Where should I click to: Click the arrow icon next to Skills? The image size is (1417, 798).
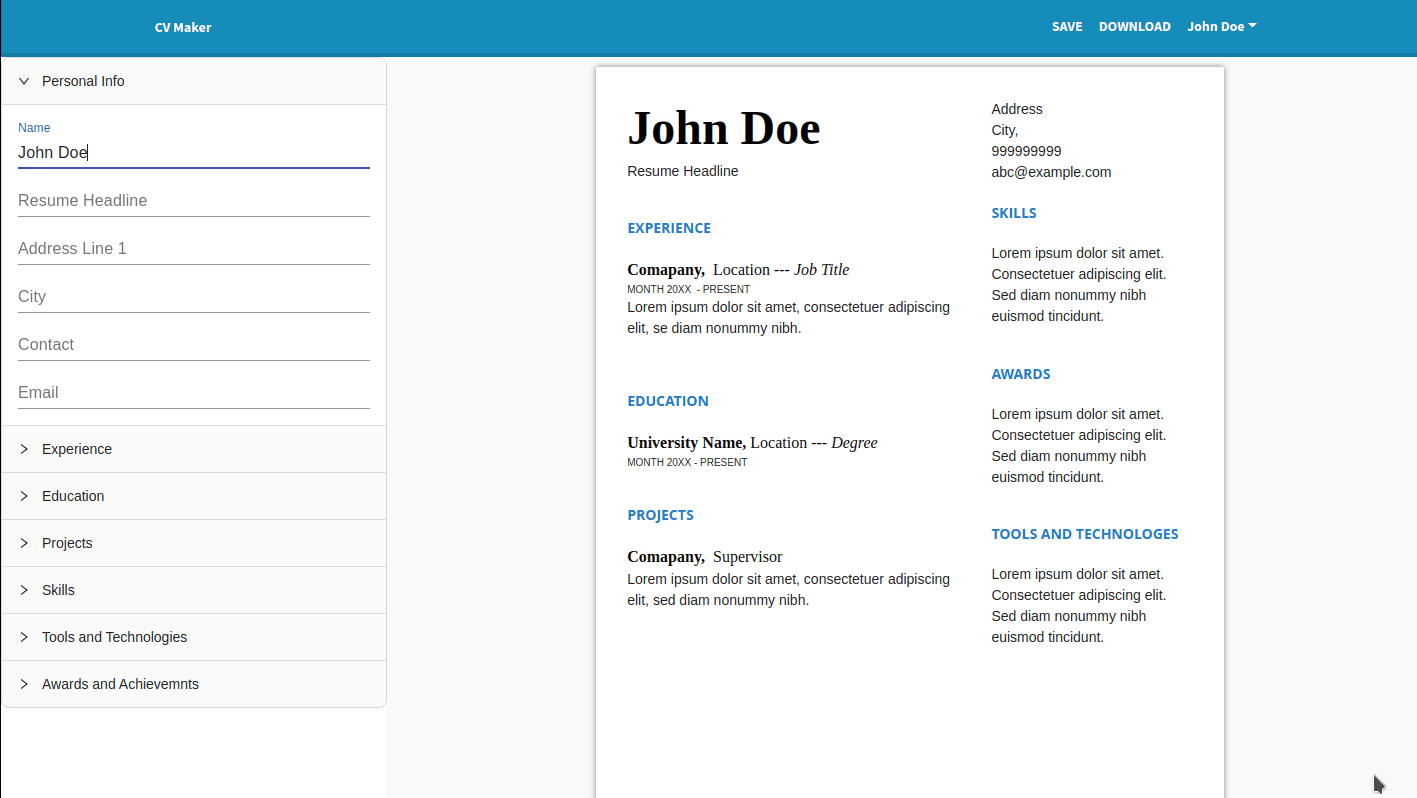(24, 590)
